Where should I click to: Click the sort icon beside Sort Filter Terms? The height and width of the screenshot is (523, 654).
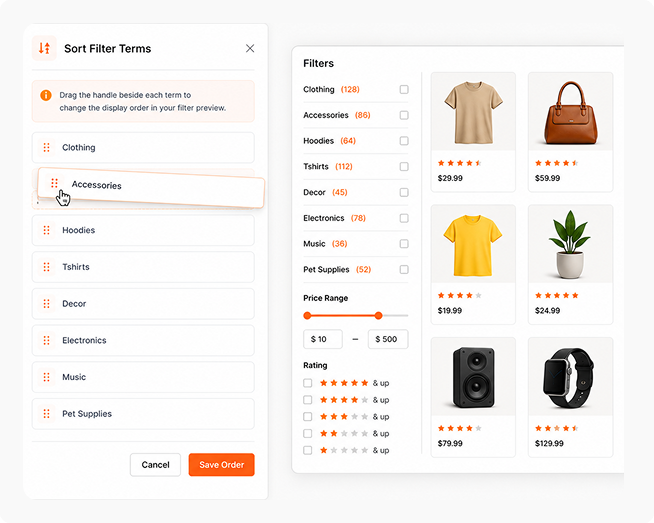click(x=44, y=48)
